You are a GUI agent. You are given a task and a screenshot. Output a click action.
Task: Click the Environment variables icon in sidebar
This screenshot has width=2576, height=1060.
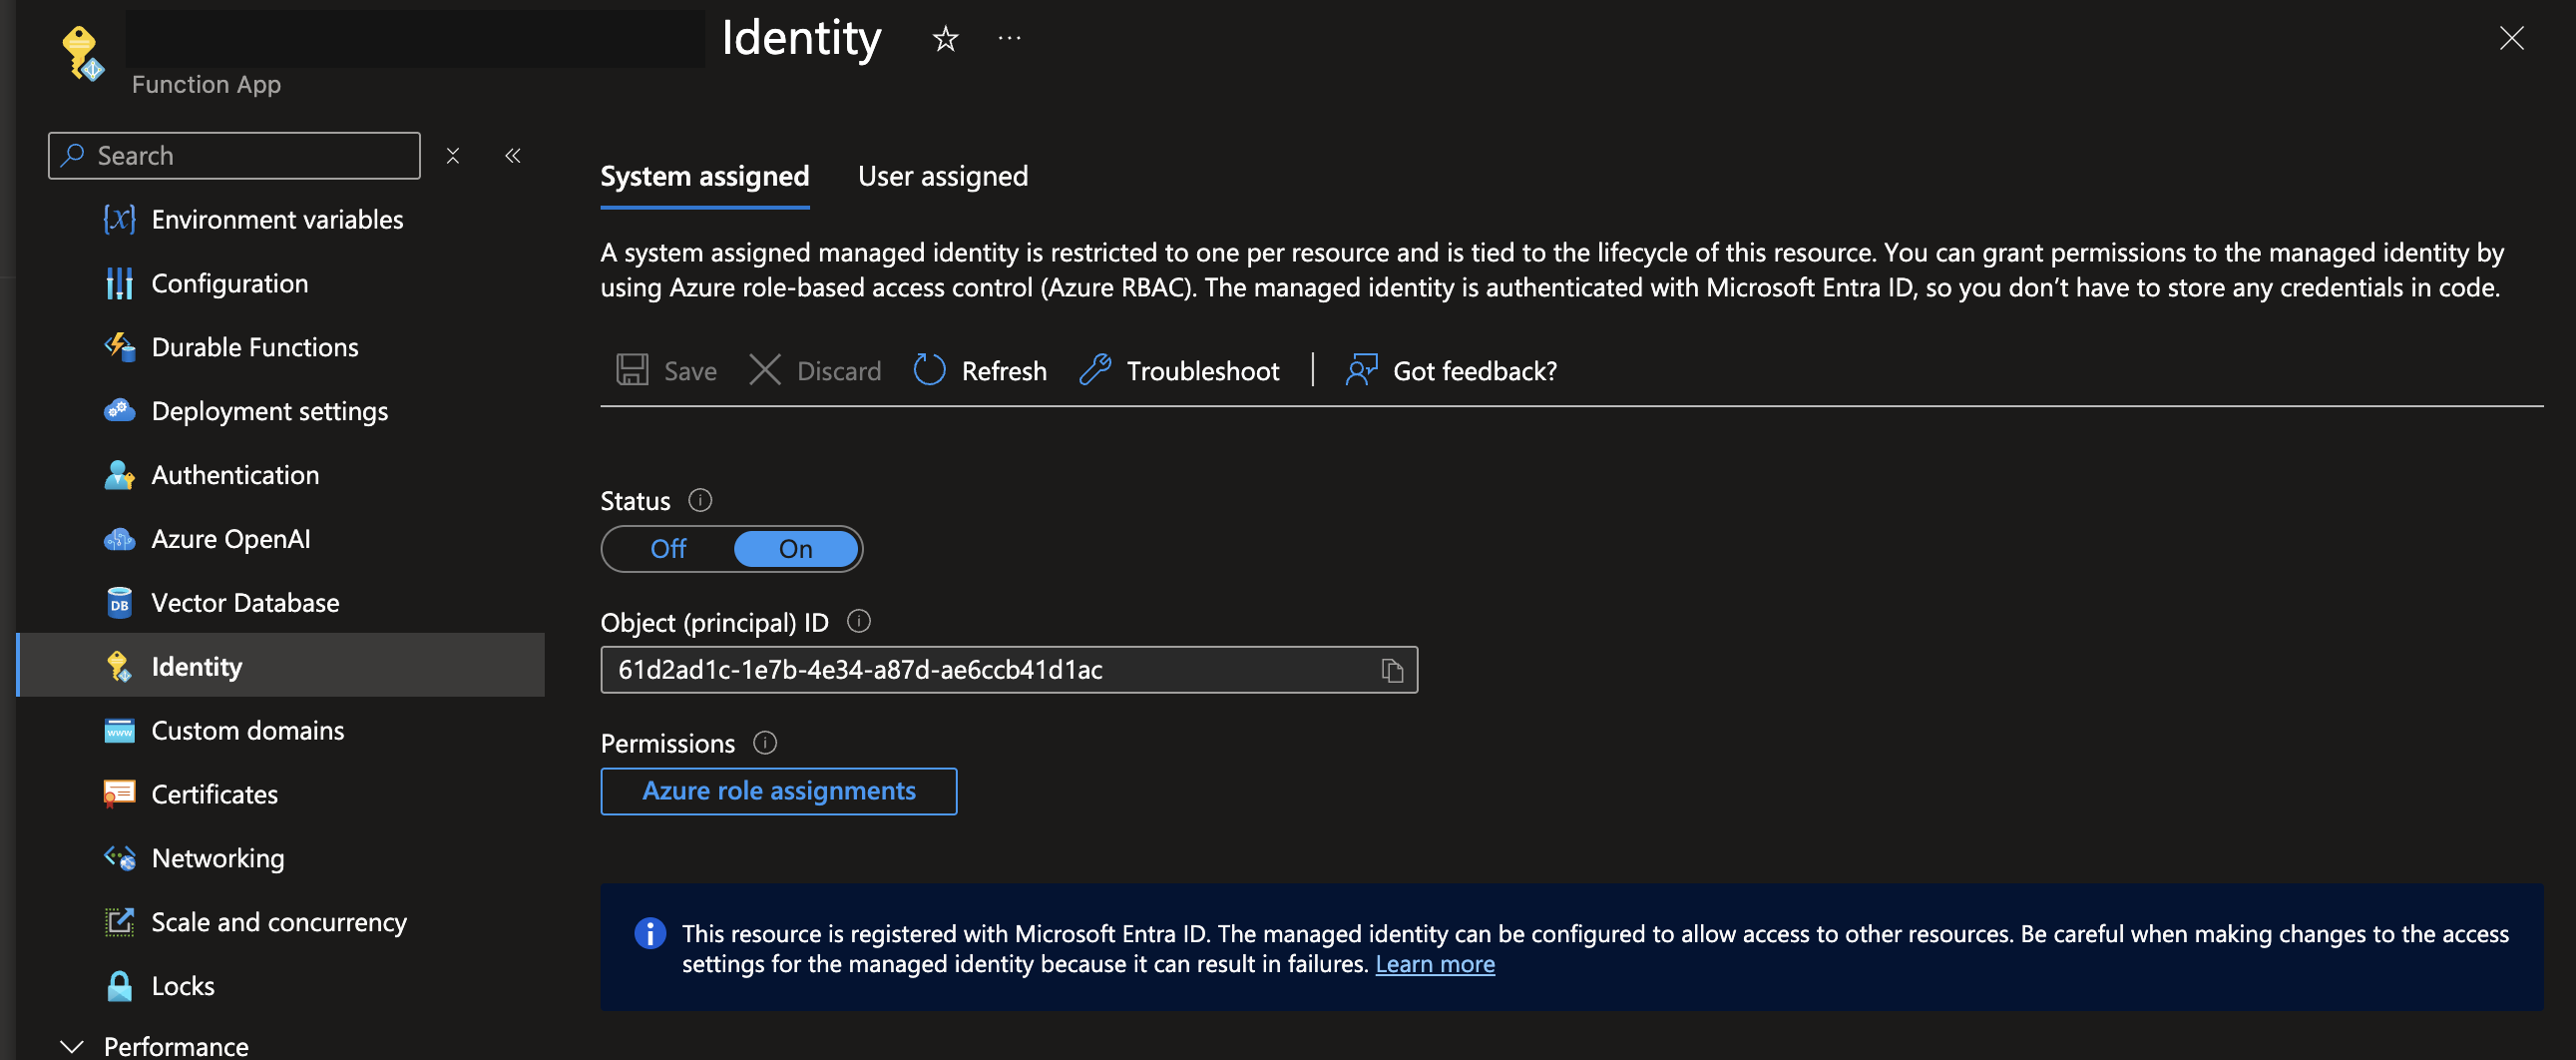click(x=119, y=219)
